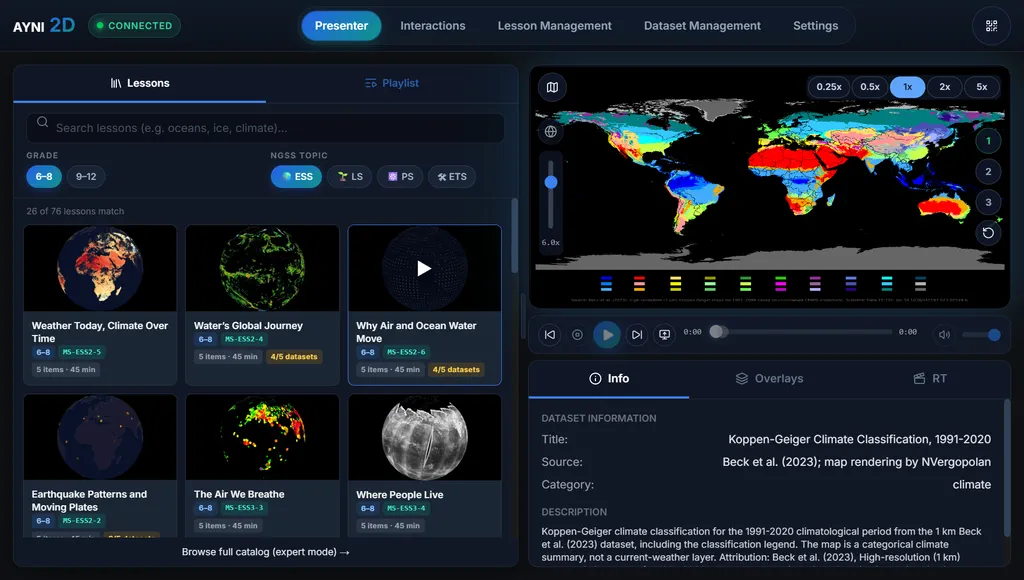Screen dimensions: 1024x580
Task: Switch to the Playlist tab
Action: click(x=392, y=83)
